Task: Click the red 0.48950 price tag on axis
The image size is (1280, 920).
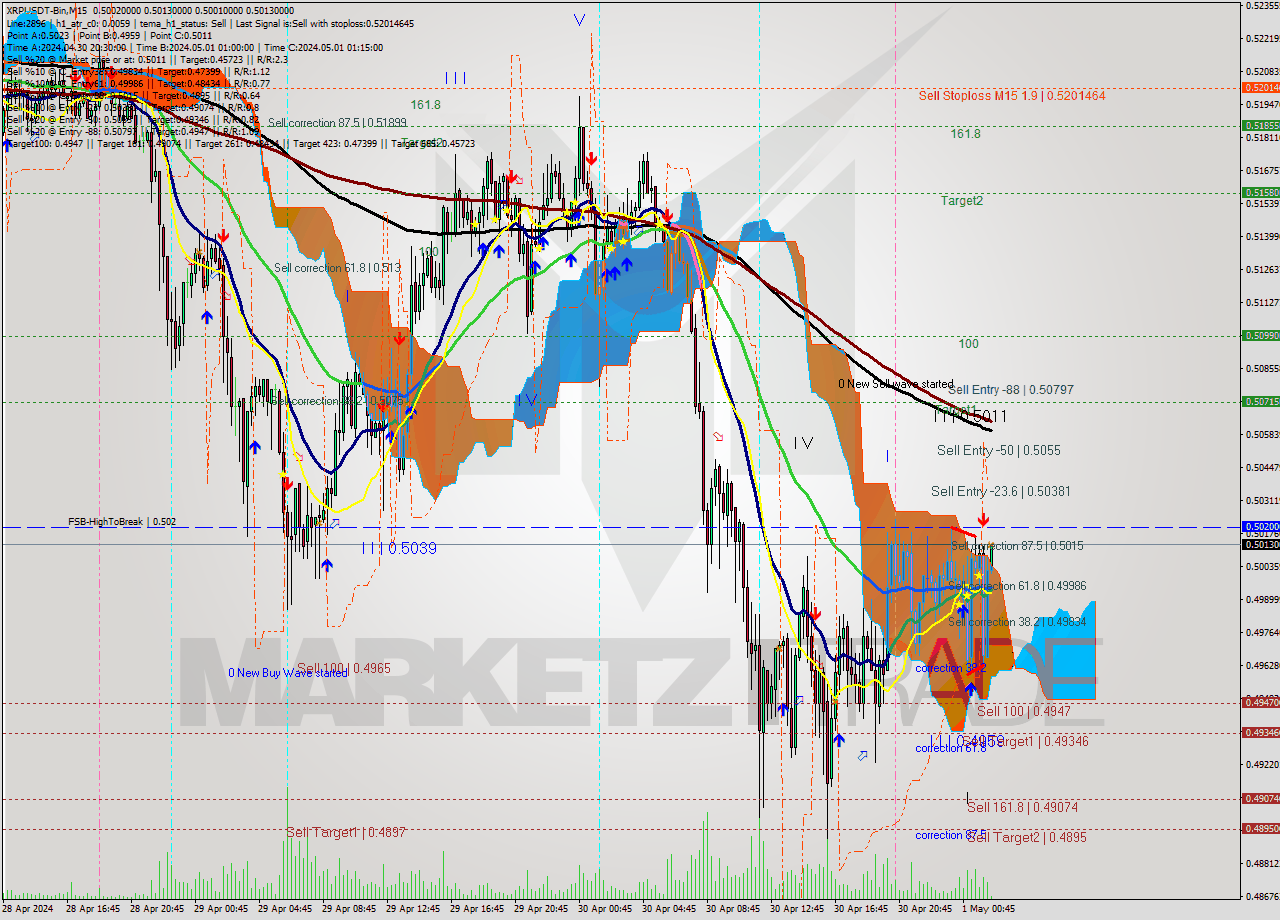Action: click(1260, 829)
